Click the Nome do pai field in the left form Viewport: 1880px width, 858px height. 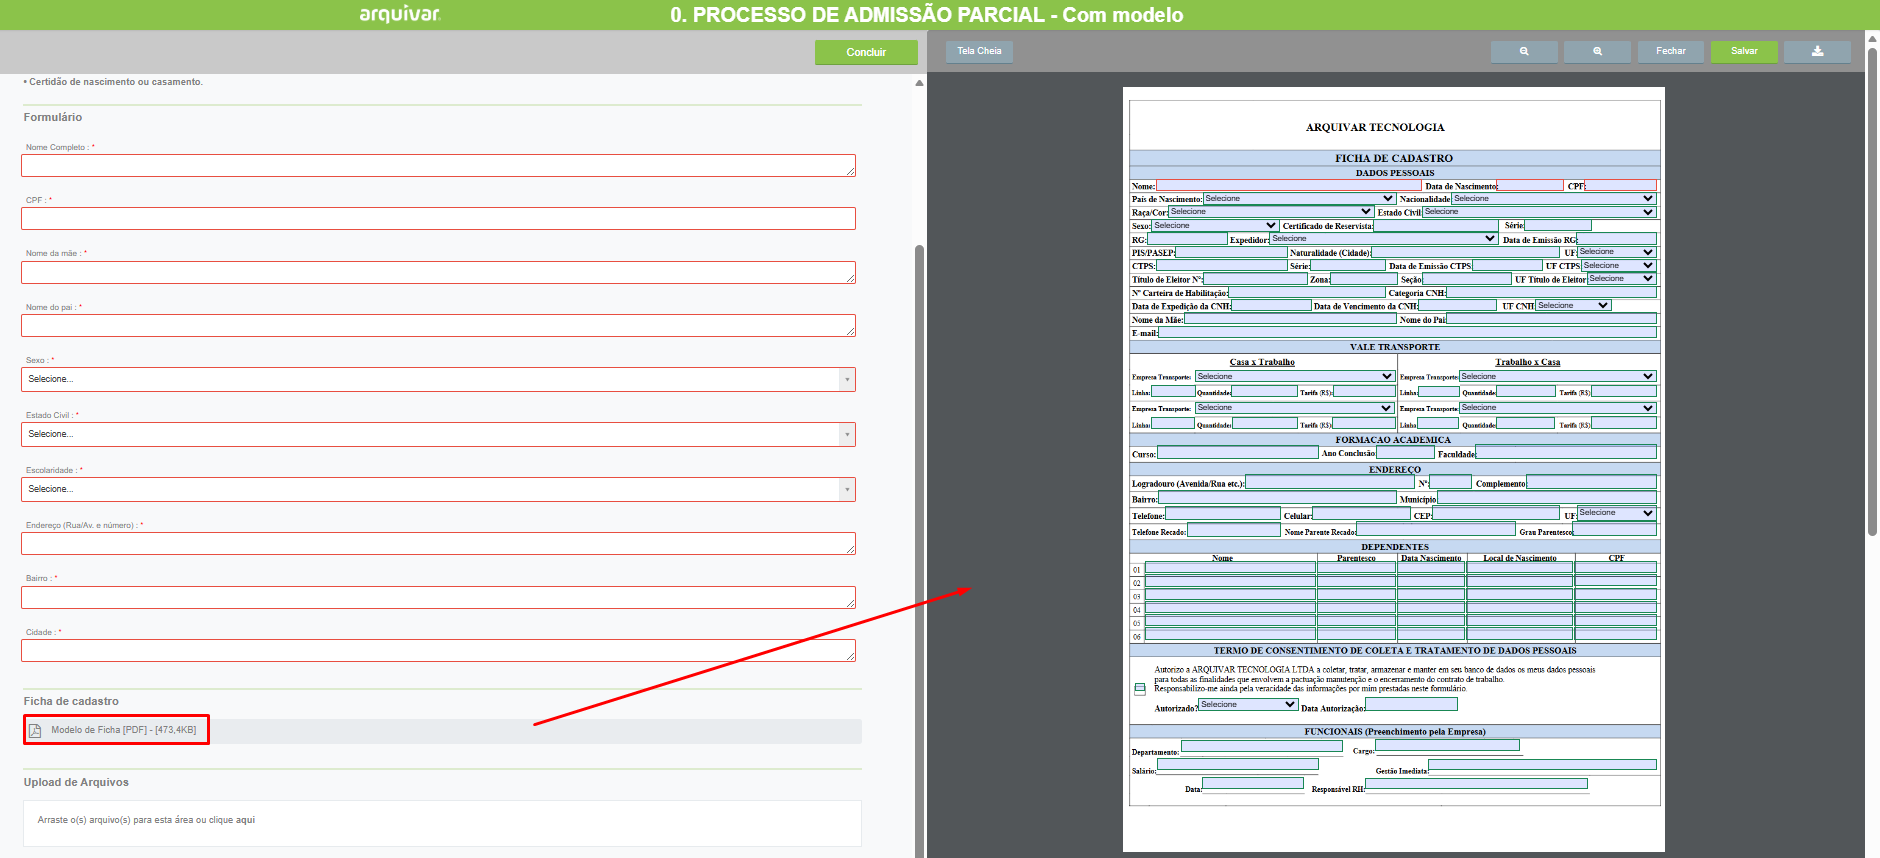click(438, 326)
